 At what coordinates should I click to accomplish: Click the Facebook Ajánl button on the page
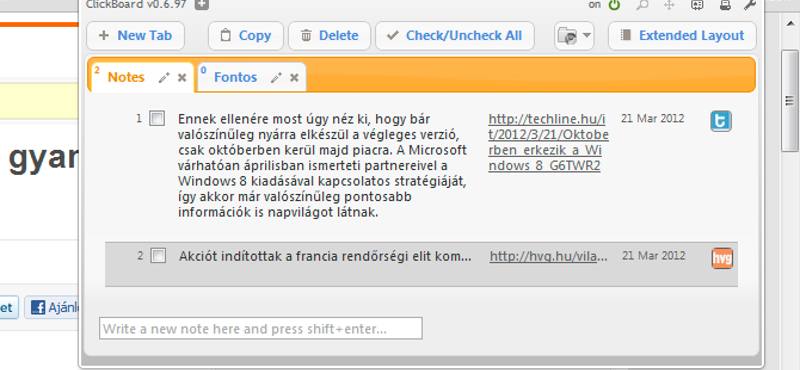tap(53, 308)
